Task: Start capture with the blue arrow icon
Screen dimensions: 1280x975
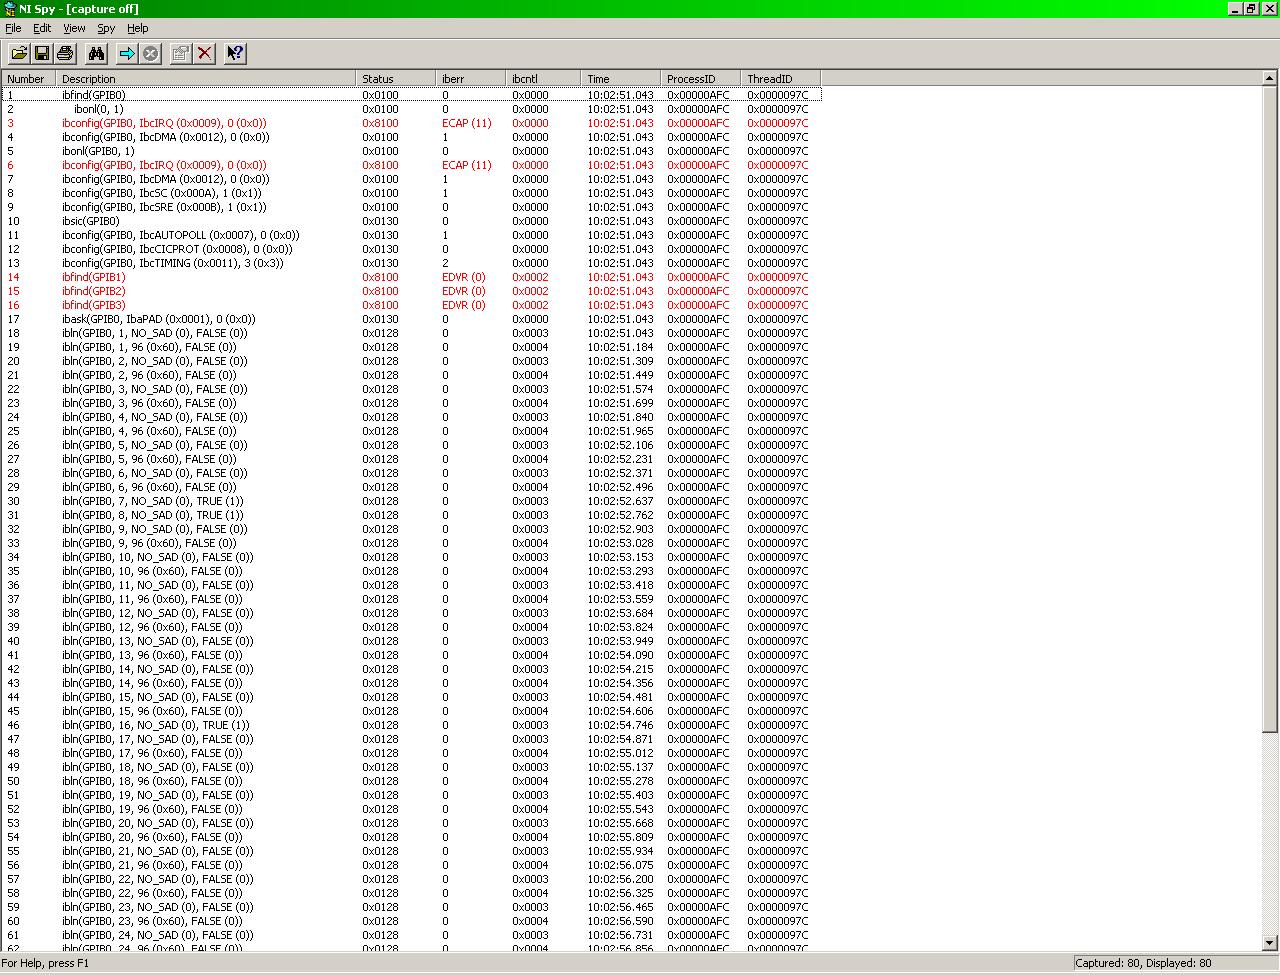Action: point(127,53)
